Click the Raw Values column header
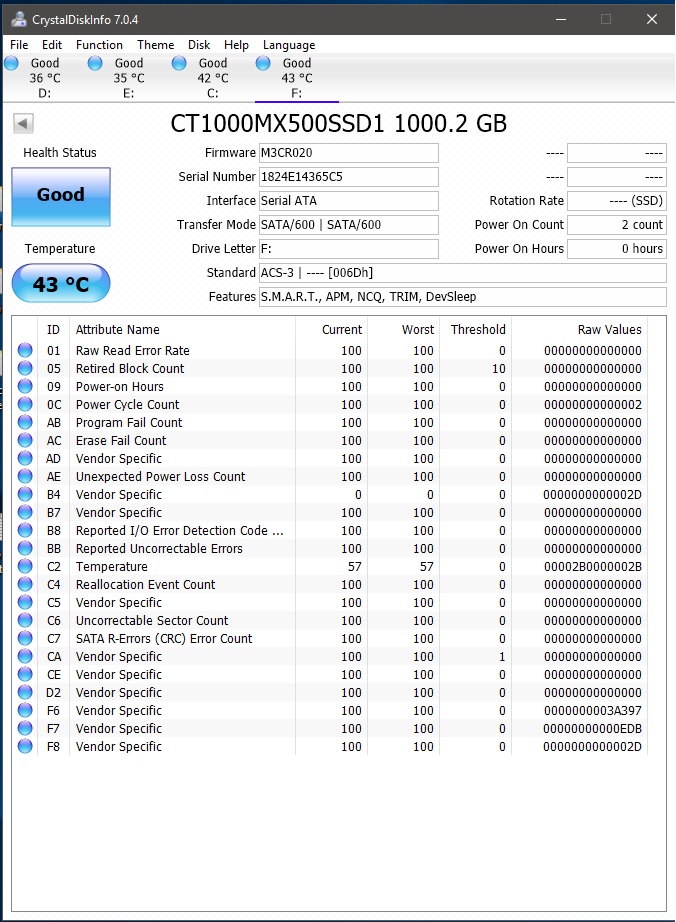676x922 pixels. pos(610,330)
